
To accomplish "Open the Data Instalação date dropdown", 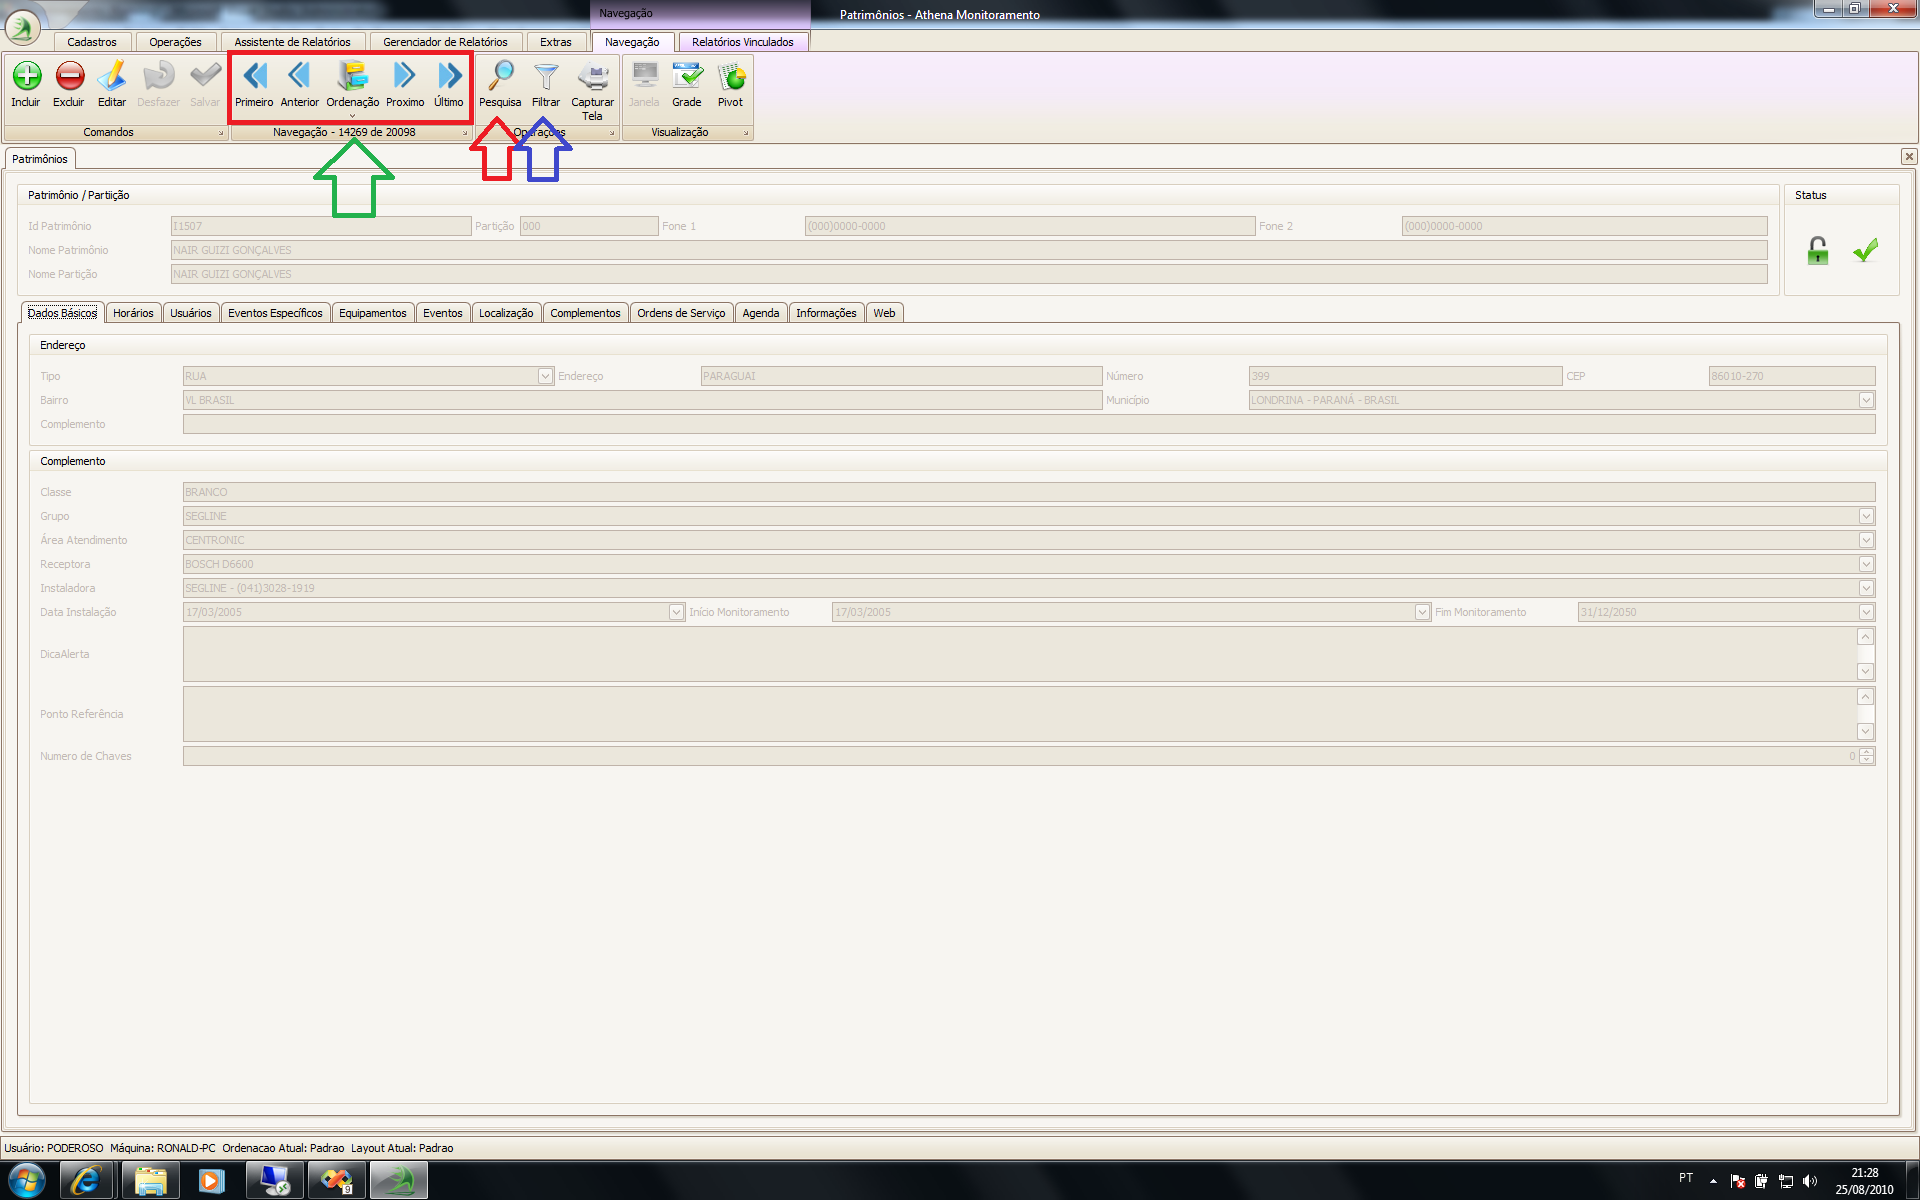I will coord(676,612).
